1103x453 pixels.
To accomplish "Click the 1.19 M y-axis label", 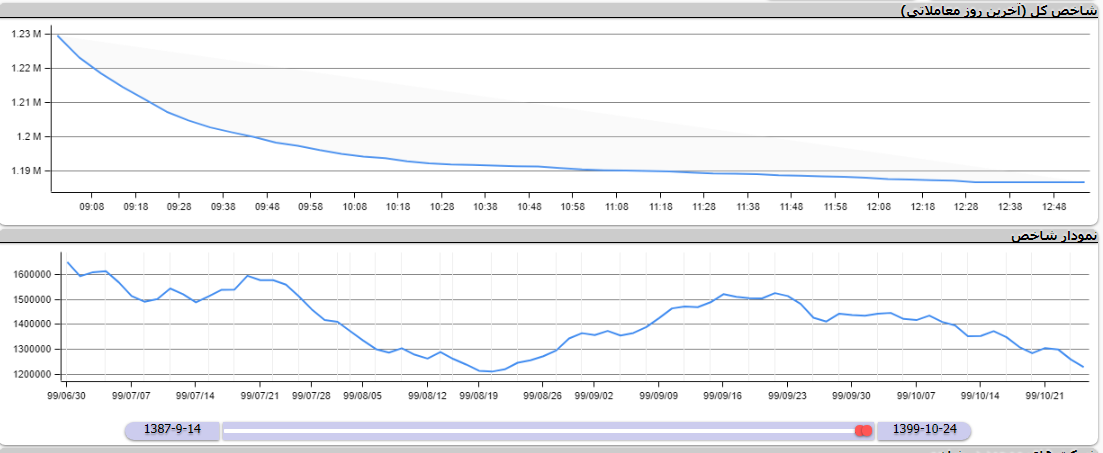I will coord(26,171).
